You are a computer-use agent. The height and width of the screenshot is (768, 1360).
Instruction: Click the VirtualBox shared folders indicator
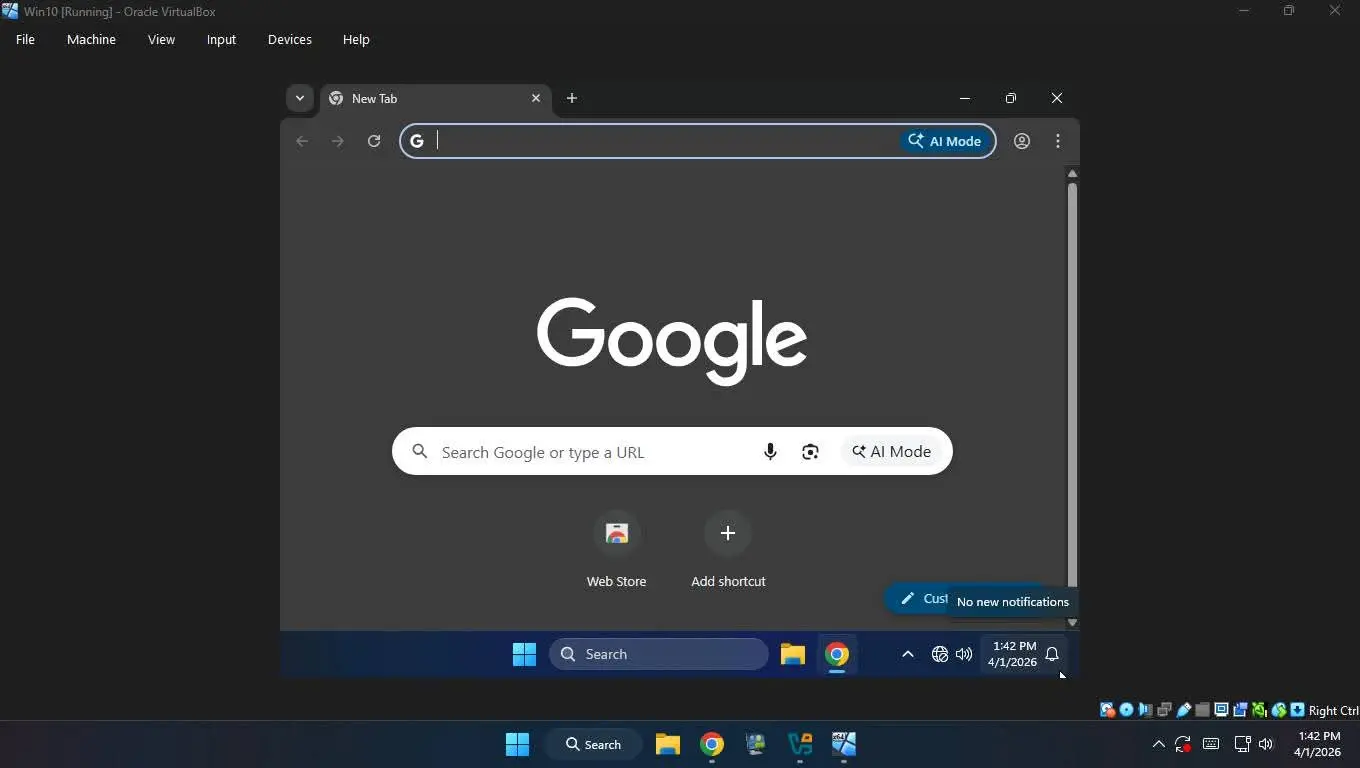click(x=1203, y=710)
